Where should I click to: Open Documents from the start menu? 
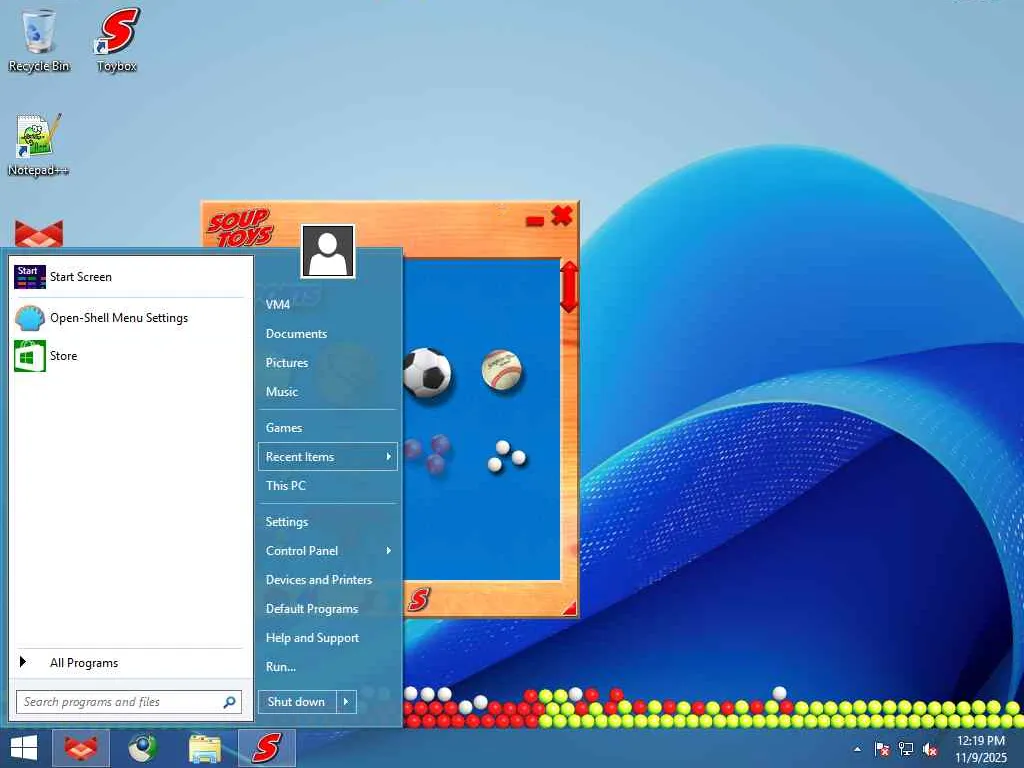[328, 334]
